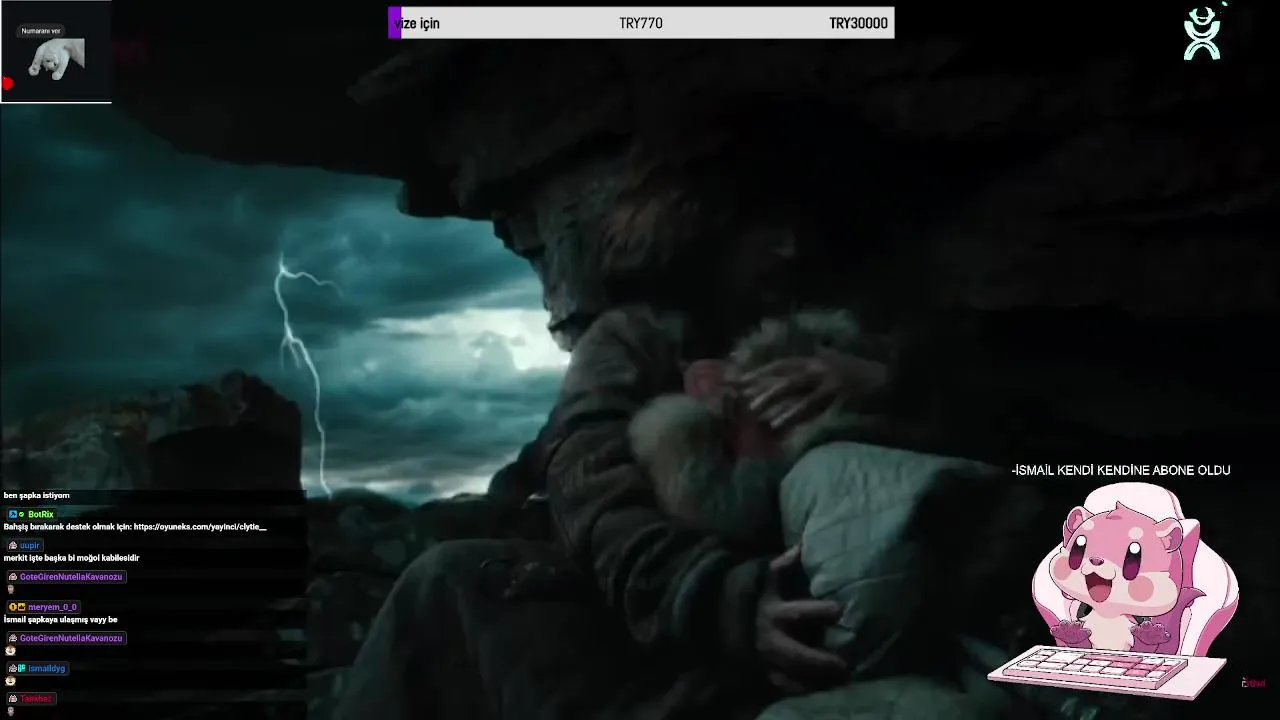
Task: Open the oyuneks.com donation link in chat
Action: tap(200, 527)
